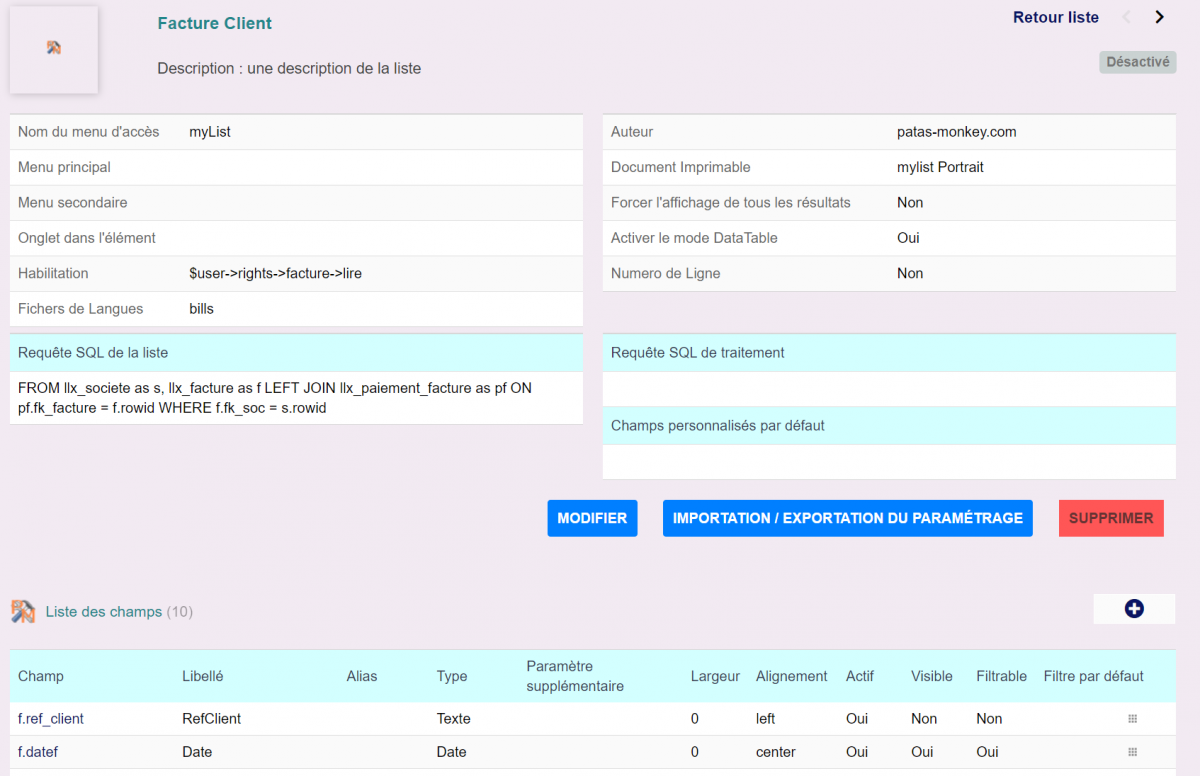Go to the previous list record arrow
Image resolution: width=1200 pixels, height=776 pixels.
[x=1127, y=17]
